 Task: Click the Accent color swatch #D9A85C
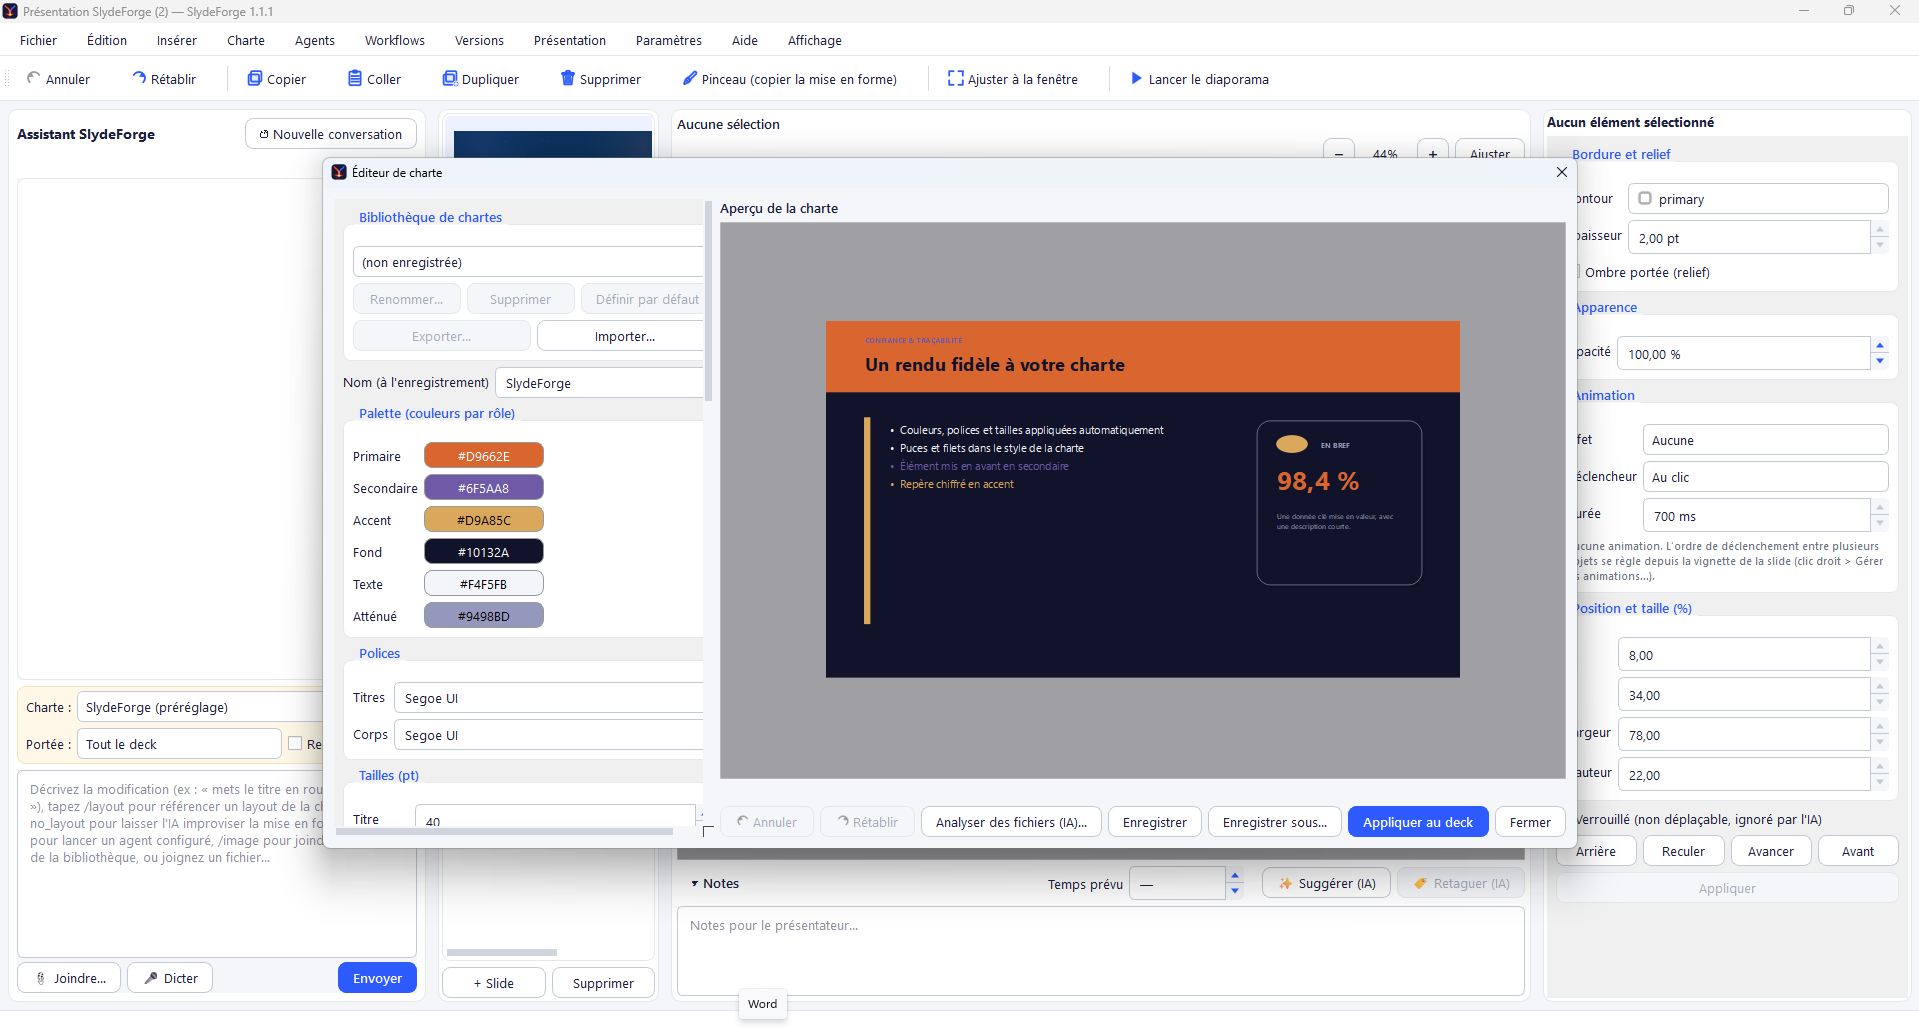[484, 520]
